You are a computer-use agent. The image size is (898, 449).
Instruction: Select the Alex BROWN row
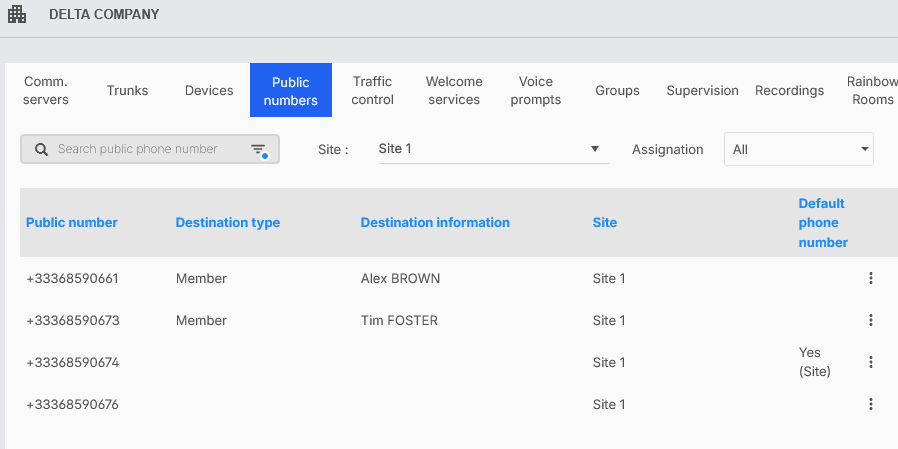(400, 279)
